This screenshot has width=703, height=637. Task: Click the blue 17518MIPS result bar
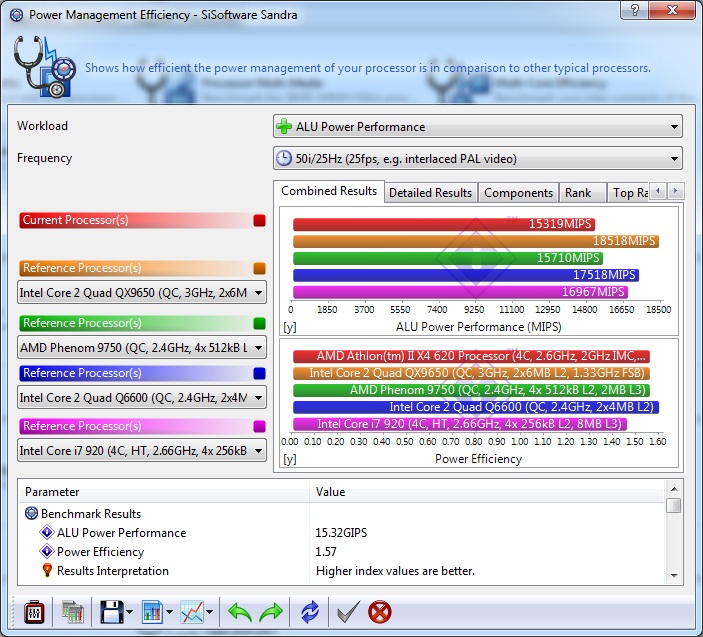pyautogui.click(x=466, y=275)
